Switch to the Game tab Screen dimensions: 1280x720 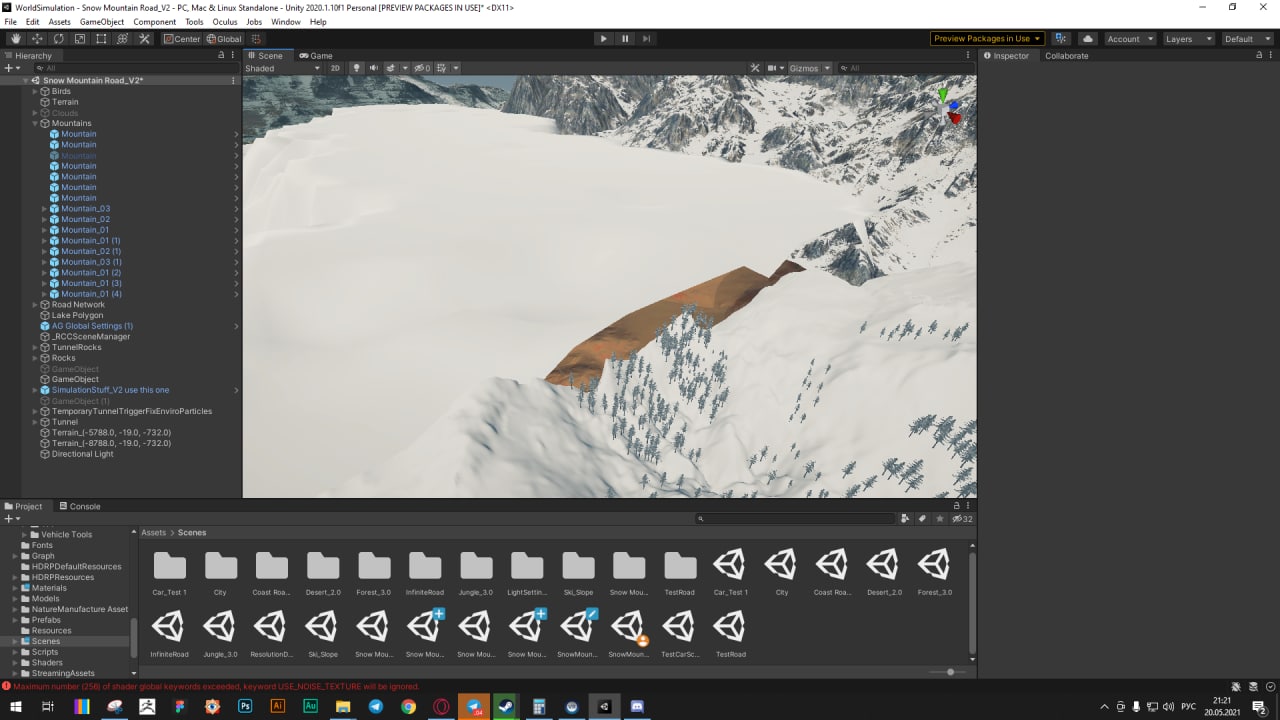pyautogui.click(x=316, y=56)
